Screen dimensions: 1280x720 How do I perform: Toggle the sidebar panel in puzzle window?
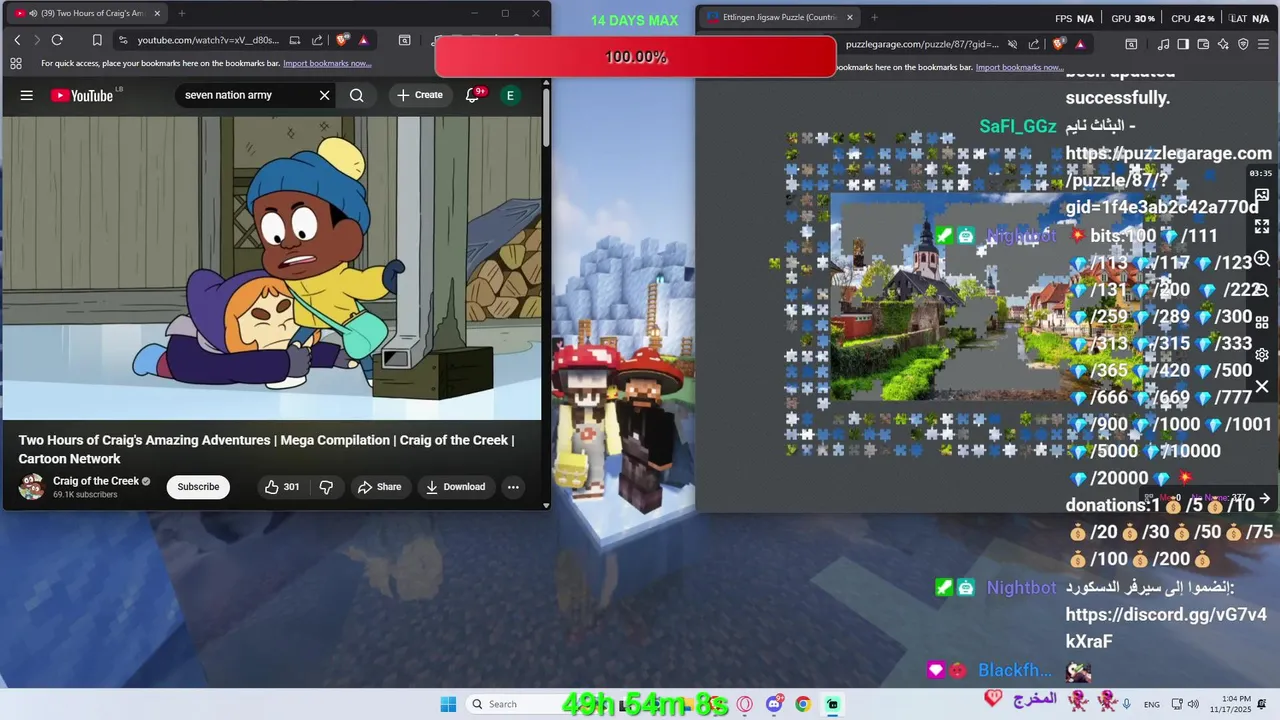click(1183, 44)
